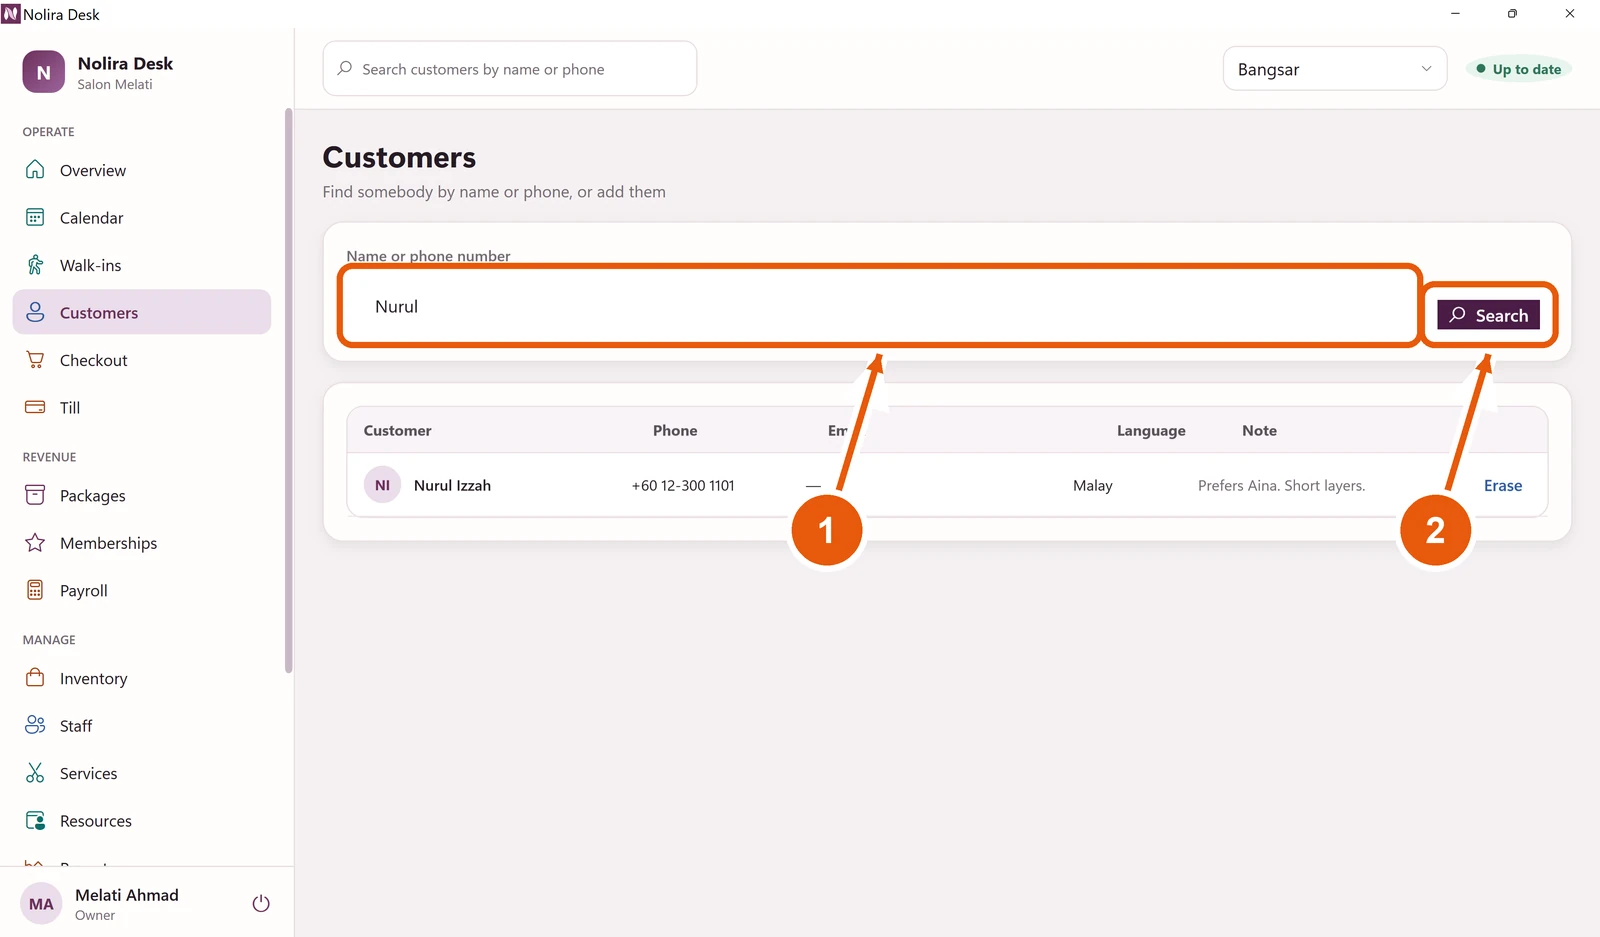Click the Overview home icon
Viewport: 1600px width, 937px height.
[x=35, y=170]
